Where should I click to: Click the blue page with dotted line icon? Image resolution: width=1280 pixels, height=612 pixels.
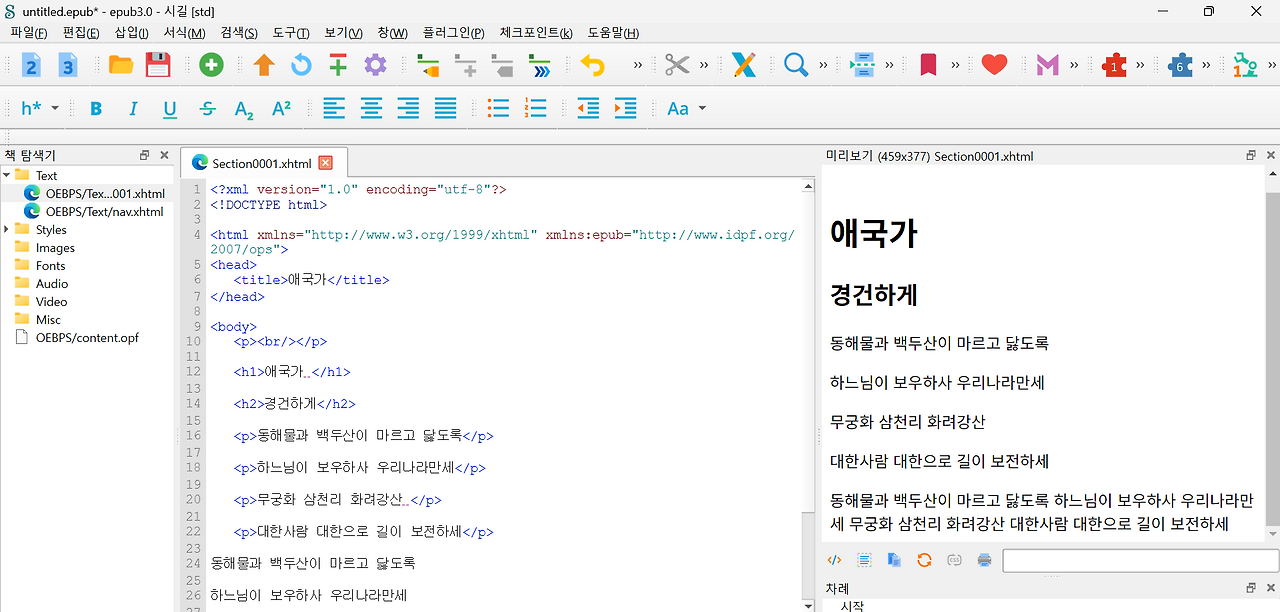[x=862, y=65]
